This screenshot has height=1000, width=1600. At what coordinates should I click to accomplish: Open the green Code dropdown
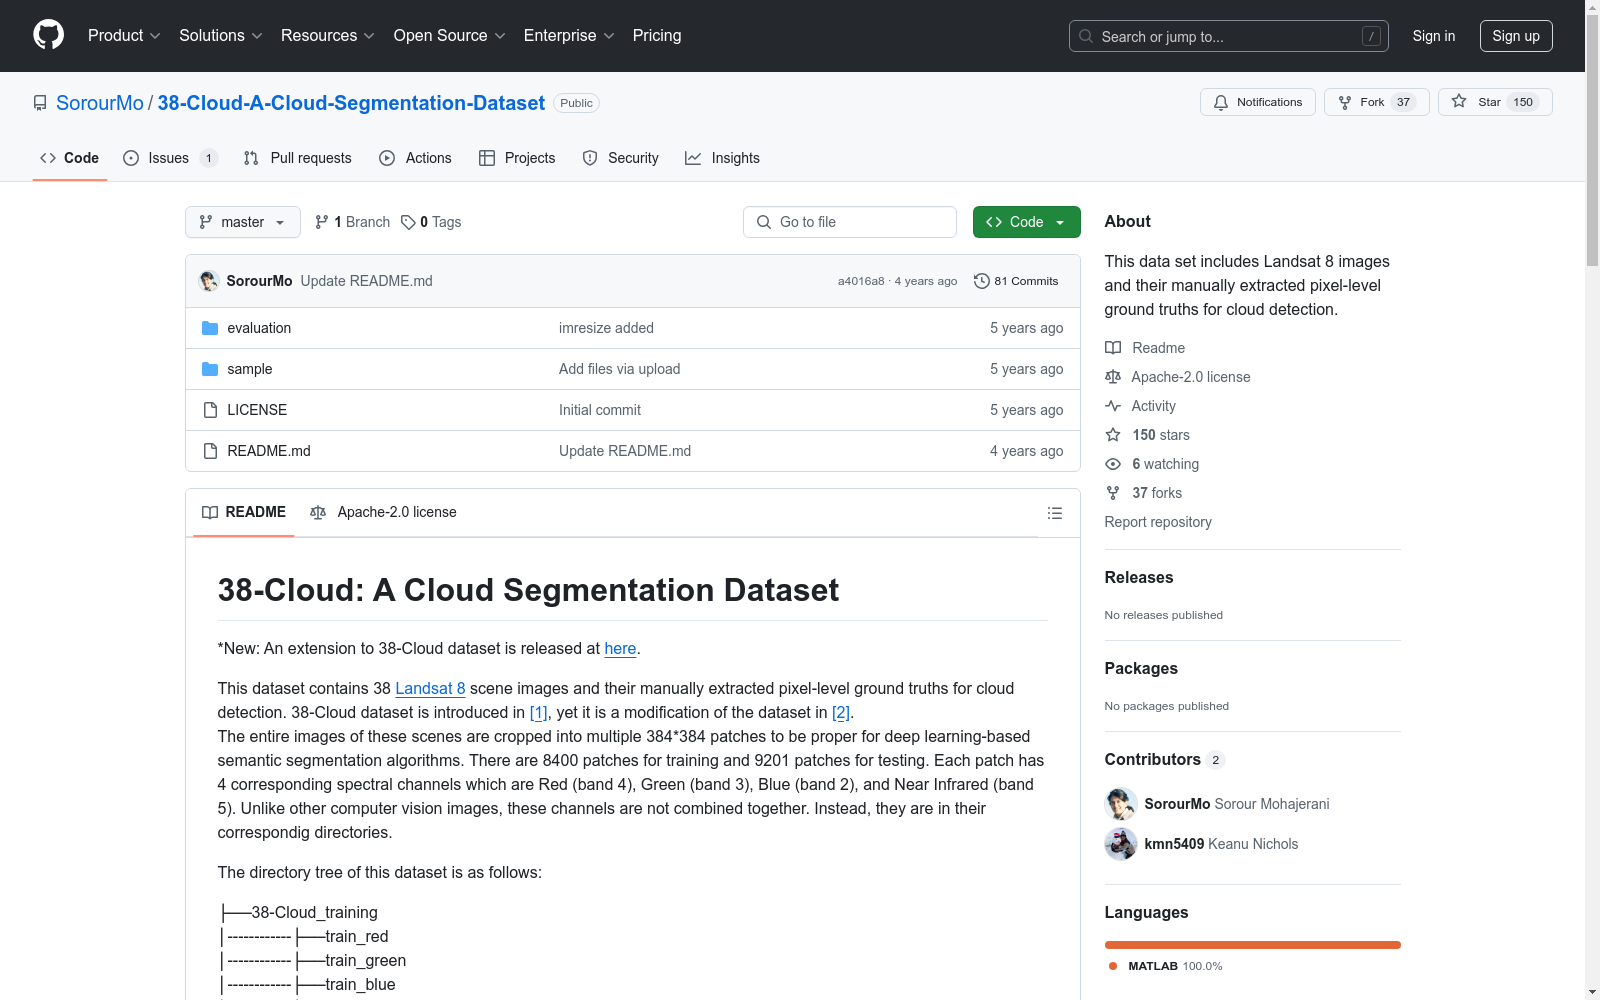[x=1026, y=222]
